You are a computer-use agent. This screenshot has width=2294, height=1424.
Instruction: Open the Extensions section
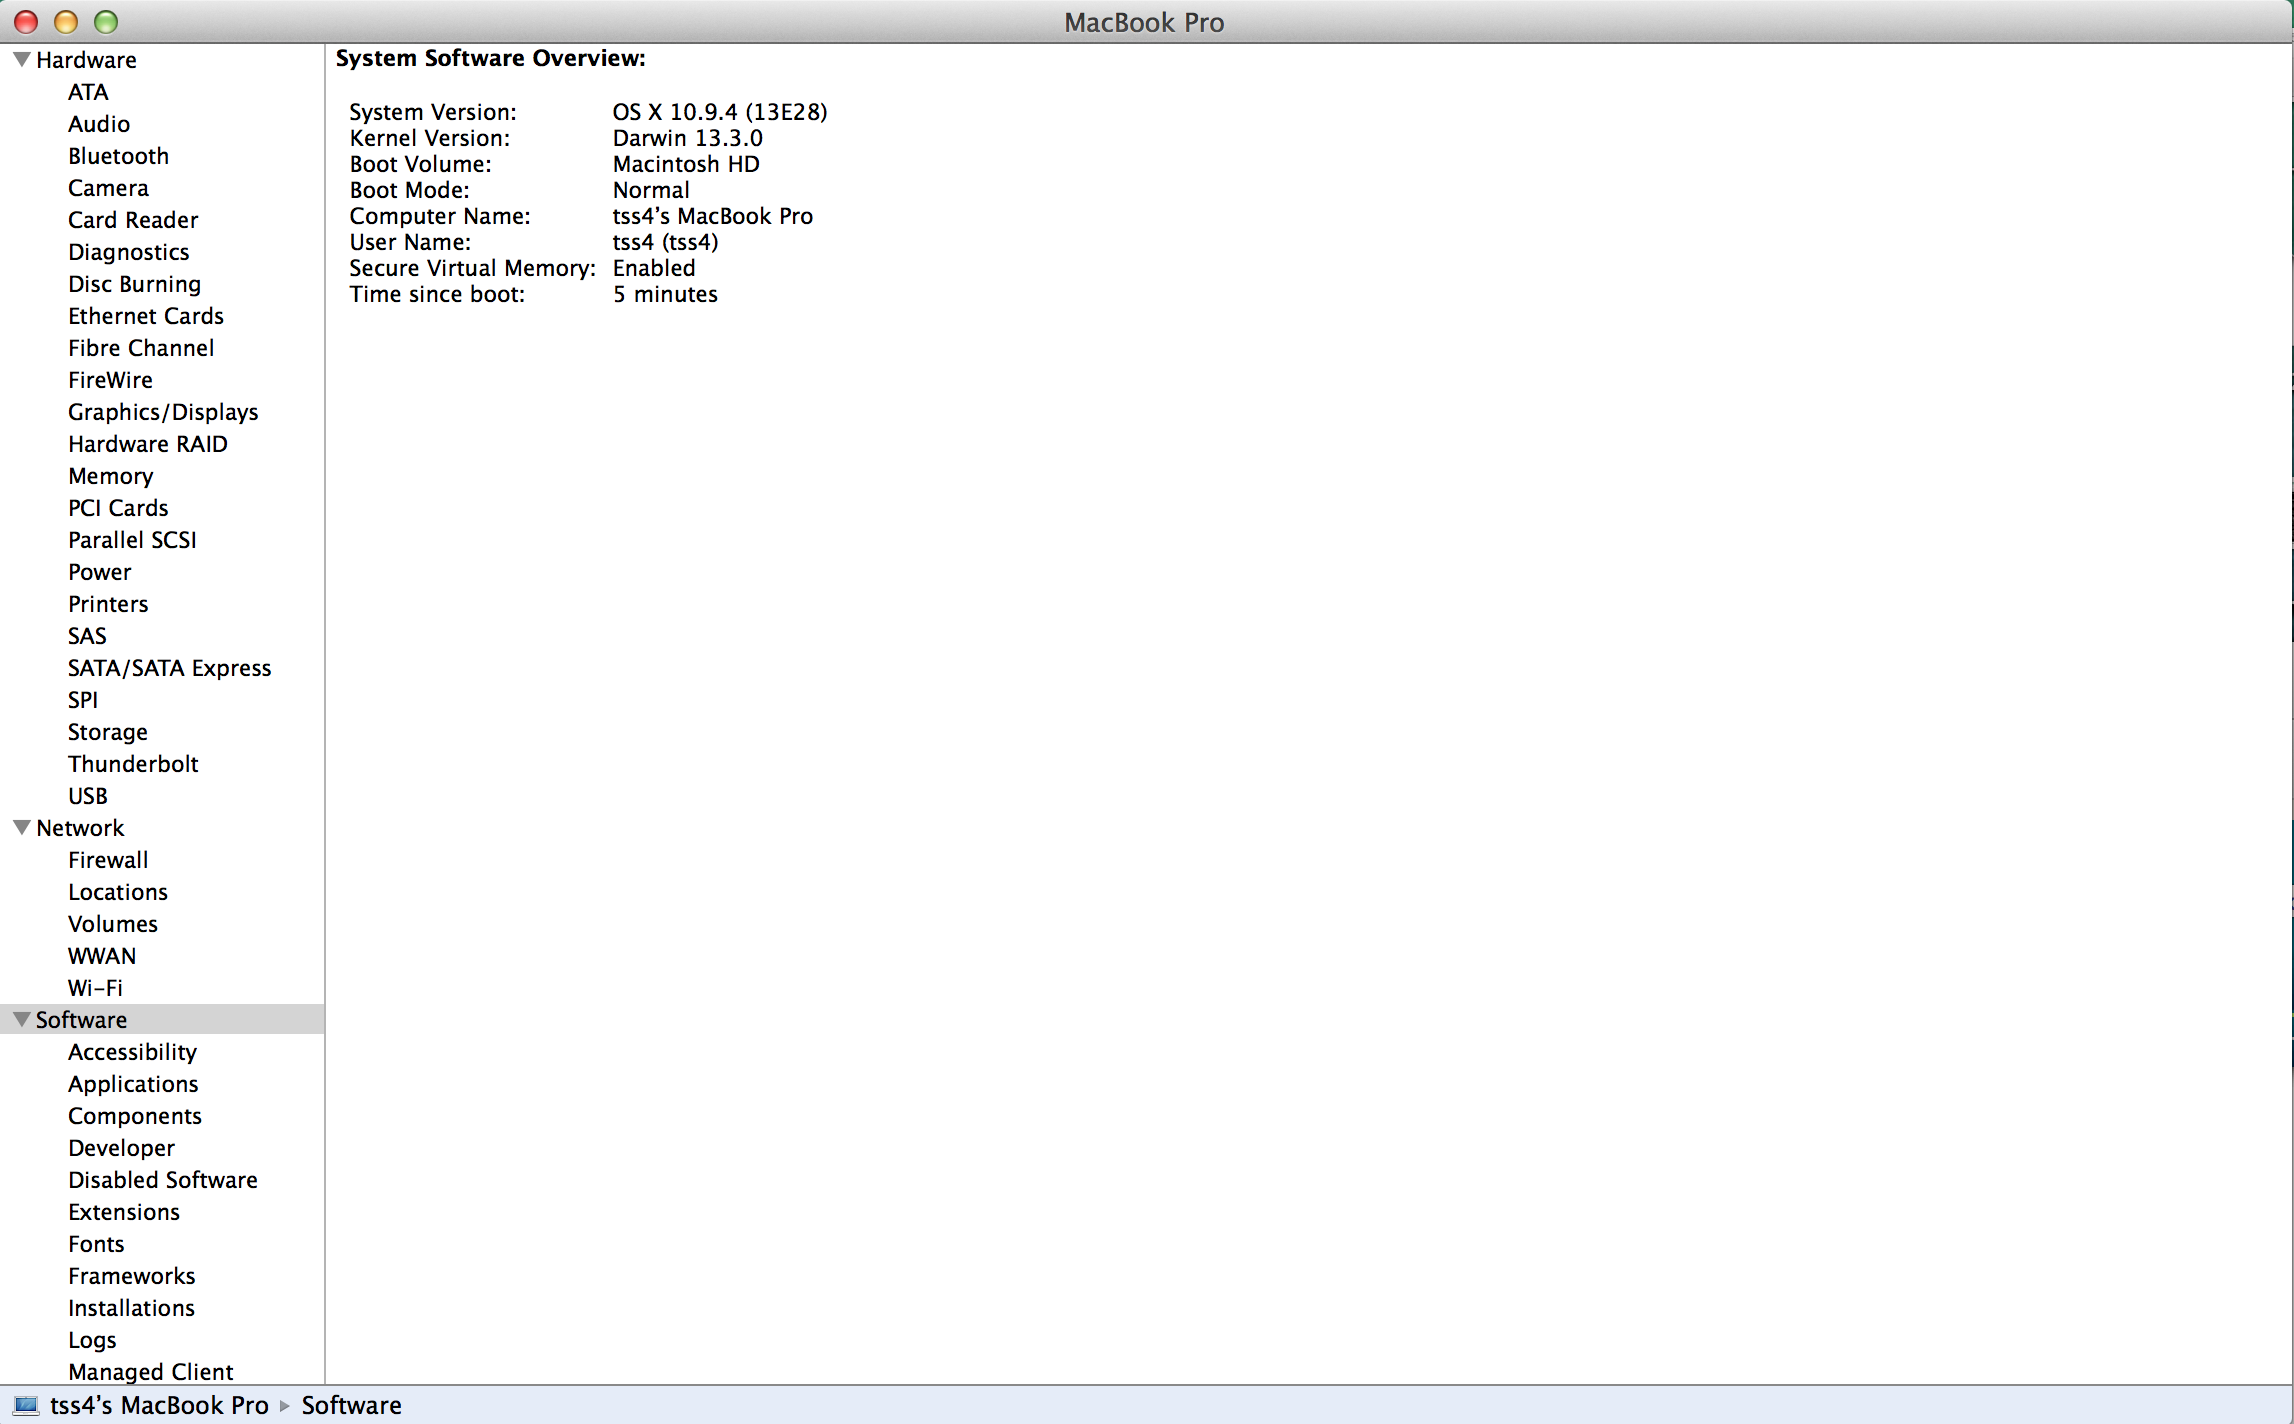(123, 1211)
